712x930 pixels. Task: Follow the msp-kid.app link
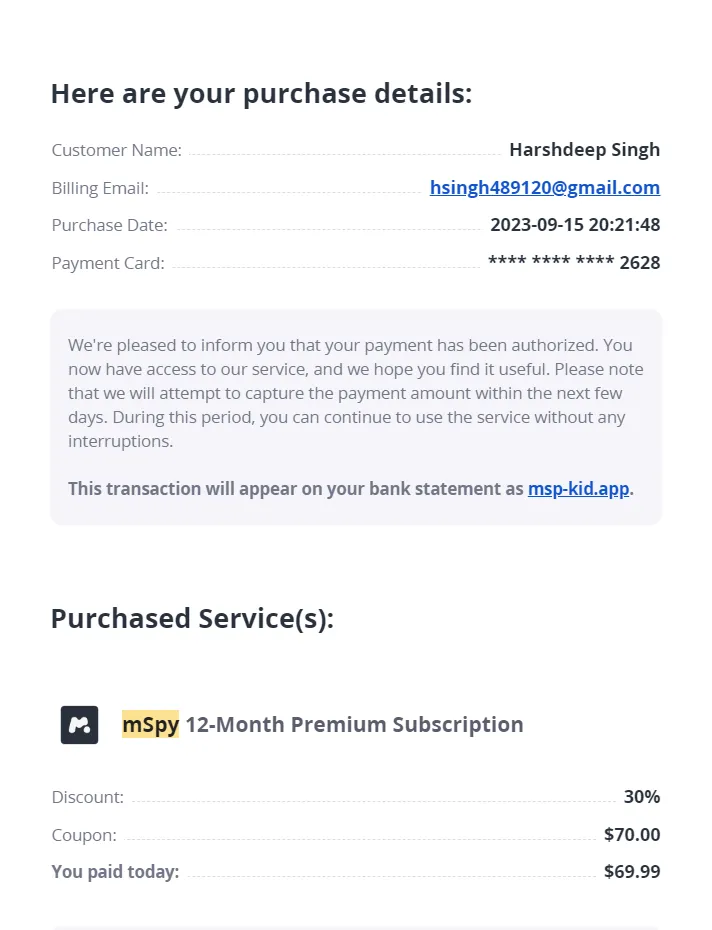coord(578,489)
